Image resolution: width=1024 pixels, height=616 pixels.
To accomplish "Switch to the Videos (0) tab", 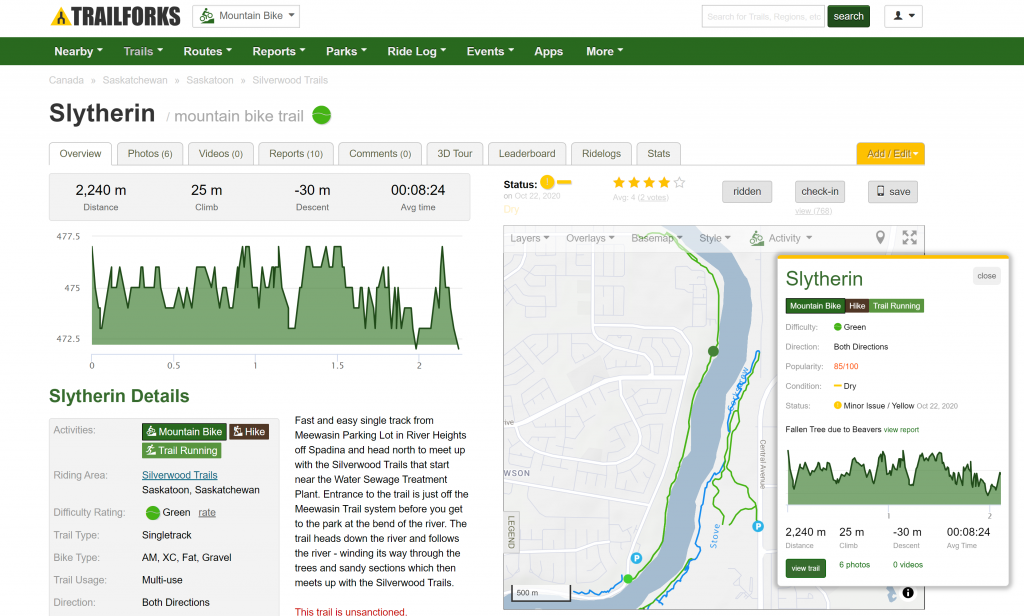I will [x=221, y=154].
